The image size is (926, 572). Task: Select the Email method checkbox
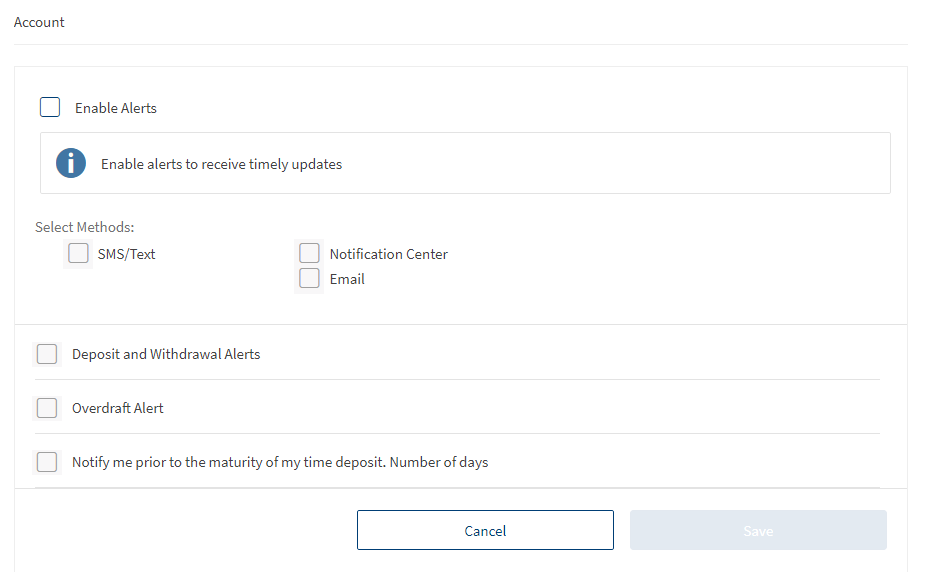(x=310, y=279)
